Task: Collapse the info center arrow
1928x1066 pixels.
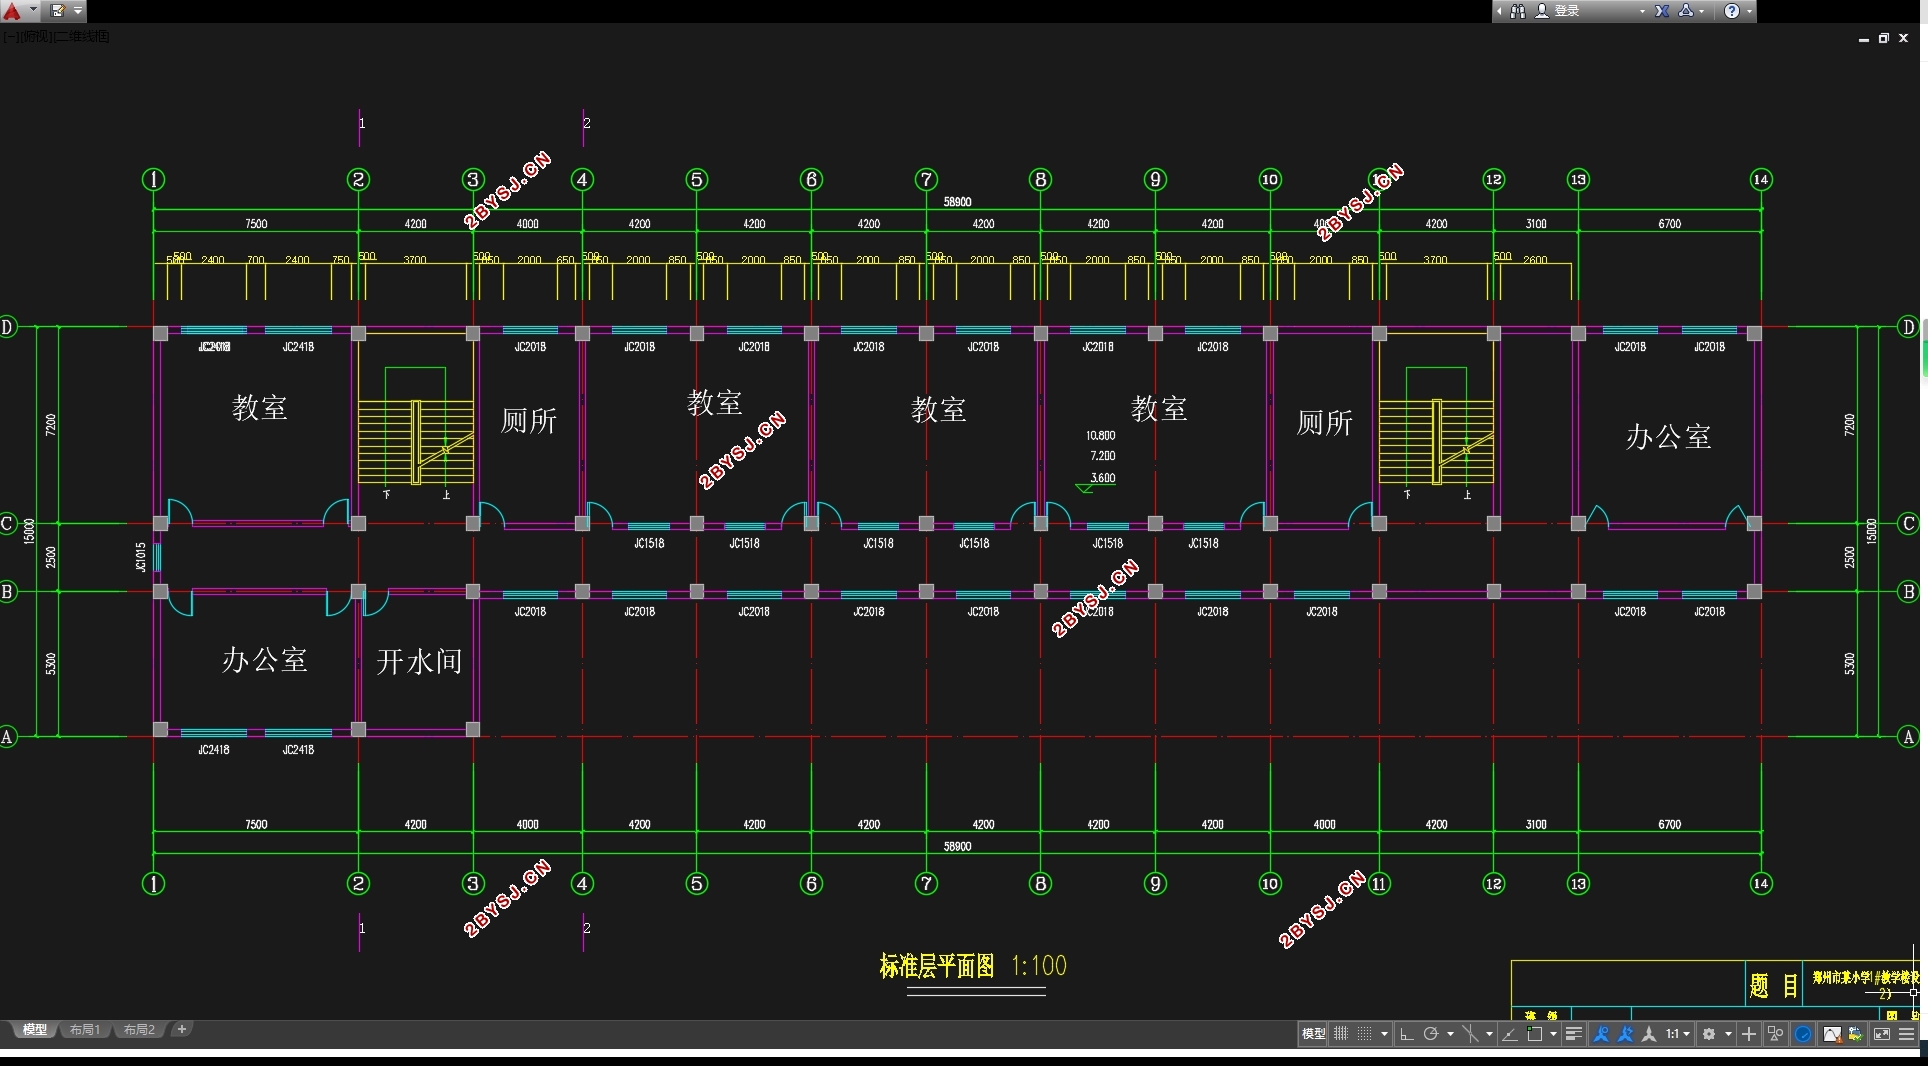Action: click(1499, 11)
